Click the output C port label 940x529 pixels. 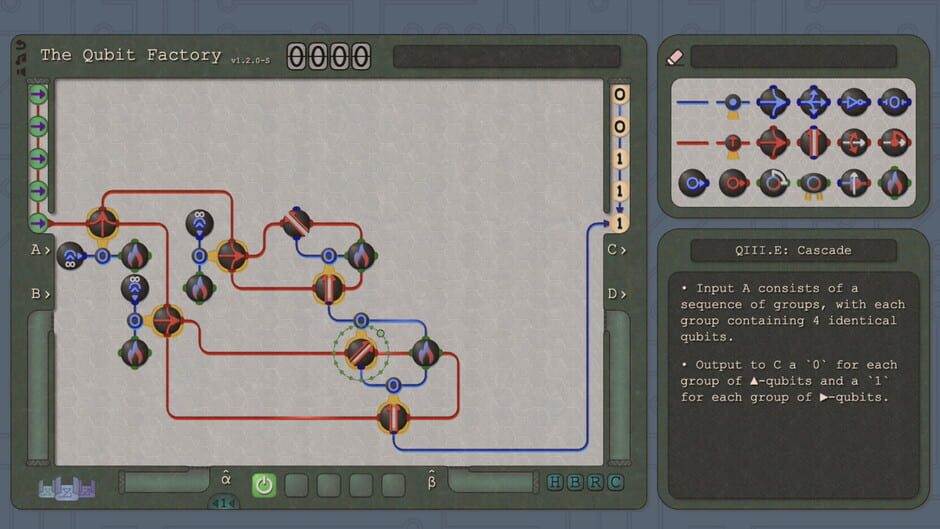(x=616, y=250)
